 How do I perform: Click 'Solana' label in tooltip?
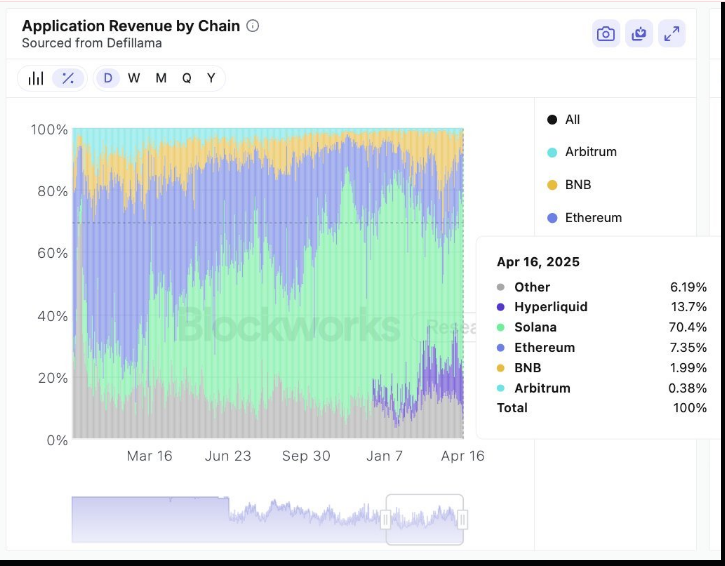coord(535,327)
